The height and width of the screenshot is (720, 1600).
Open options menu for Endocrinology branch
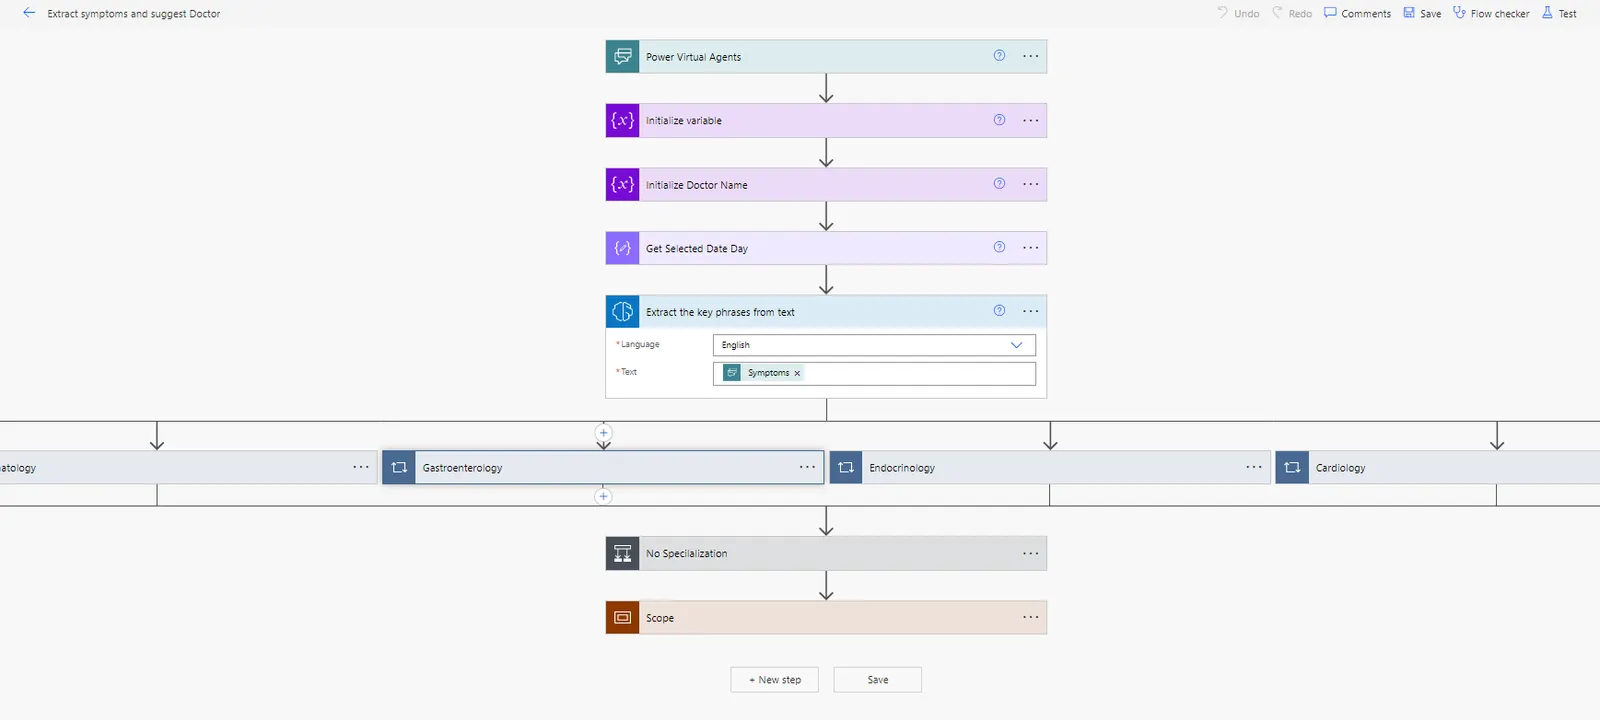click(x=1254, y=468)
